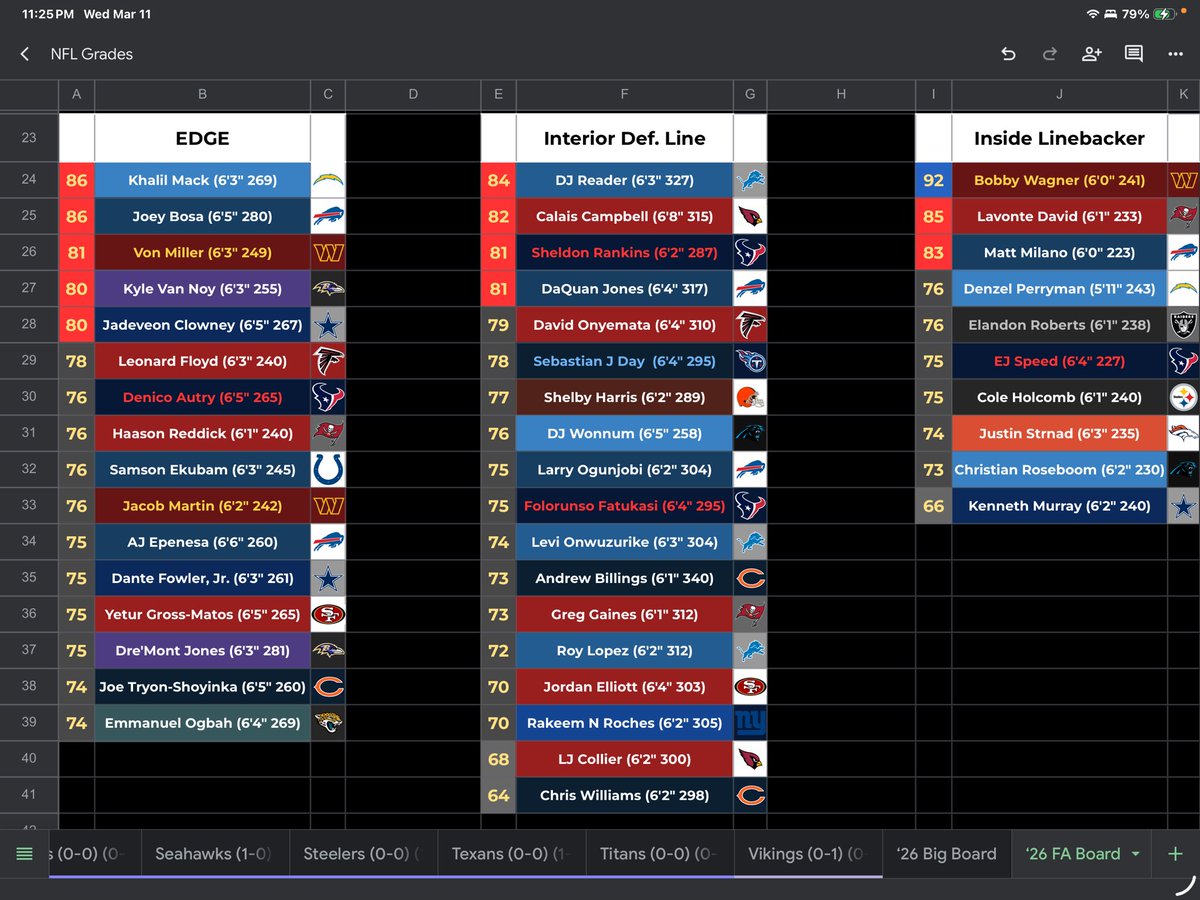Screen dimensions: 1200x900
Task: Tap the NFL Grades document title
Action: 92,54
